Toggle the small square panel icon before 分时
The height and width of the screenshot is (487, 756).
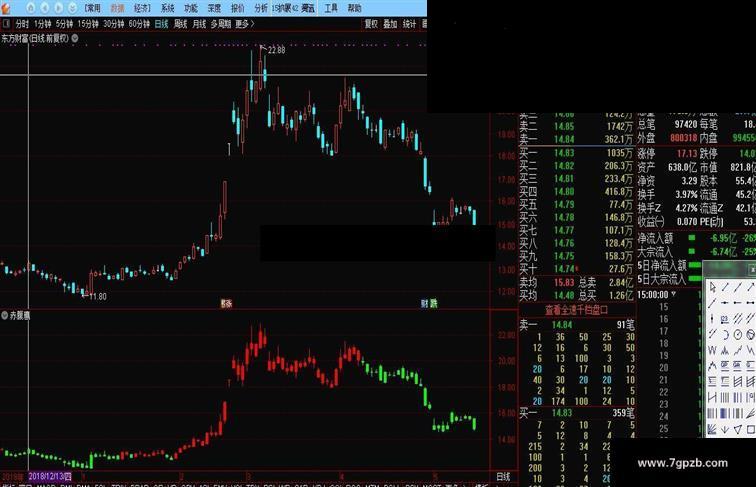[6, 23]
